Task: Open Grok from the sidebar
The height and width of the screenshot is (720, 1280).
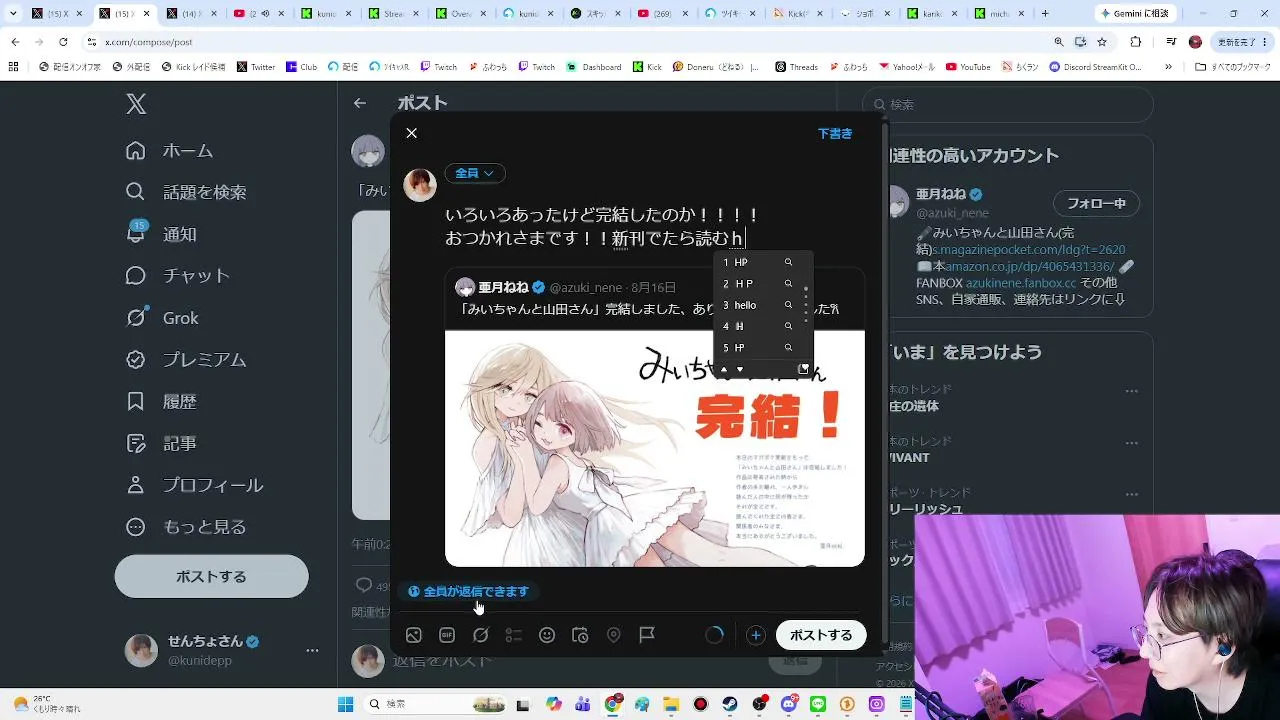Action: 162,318
